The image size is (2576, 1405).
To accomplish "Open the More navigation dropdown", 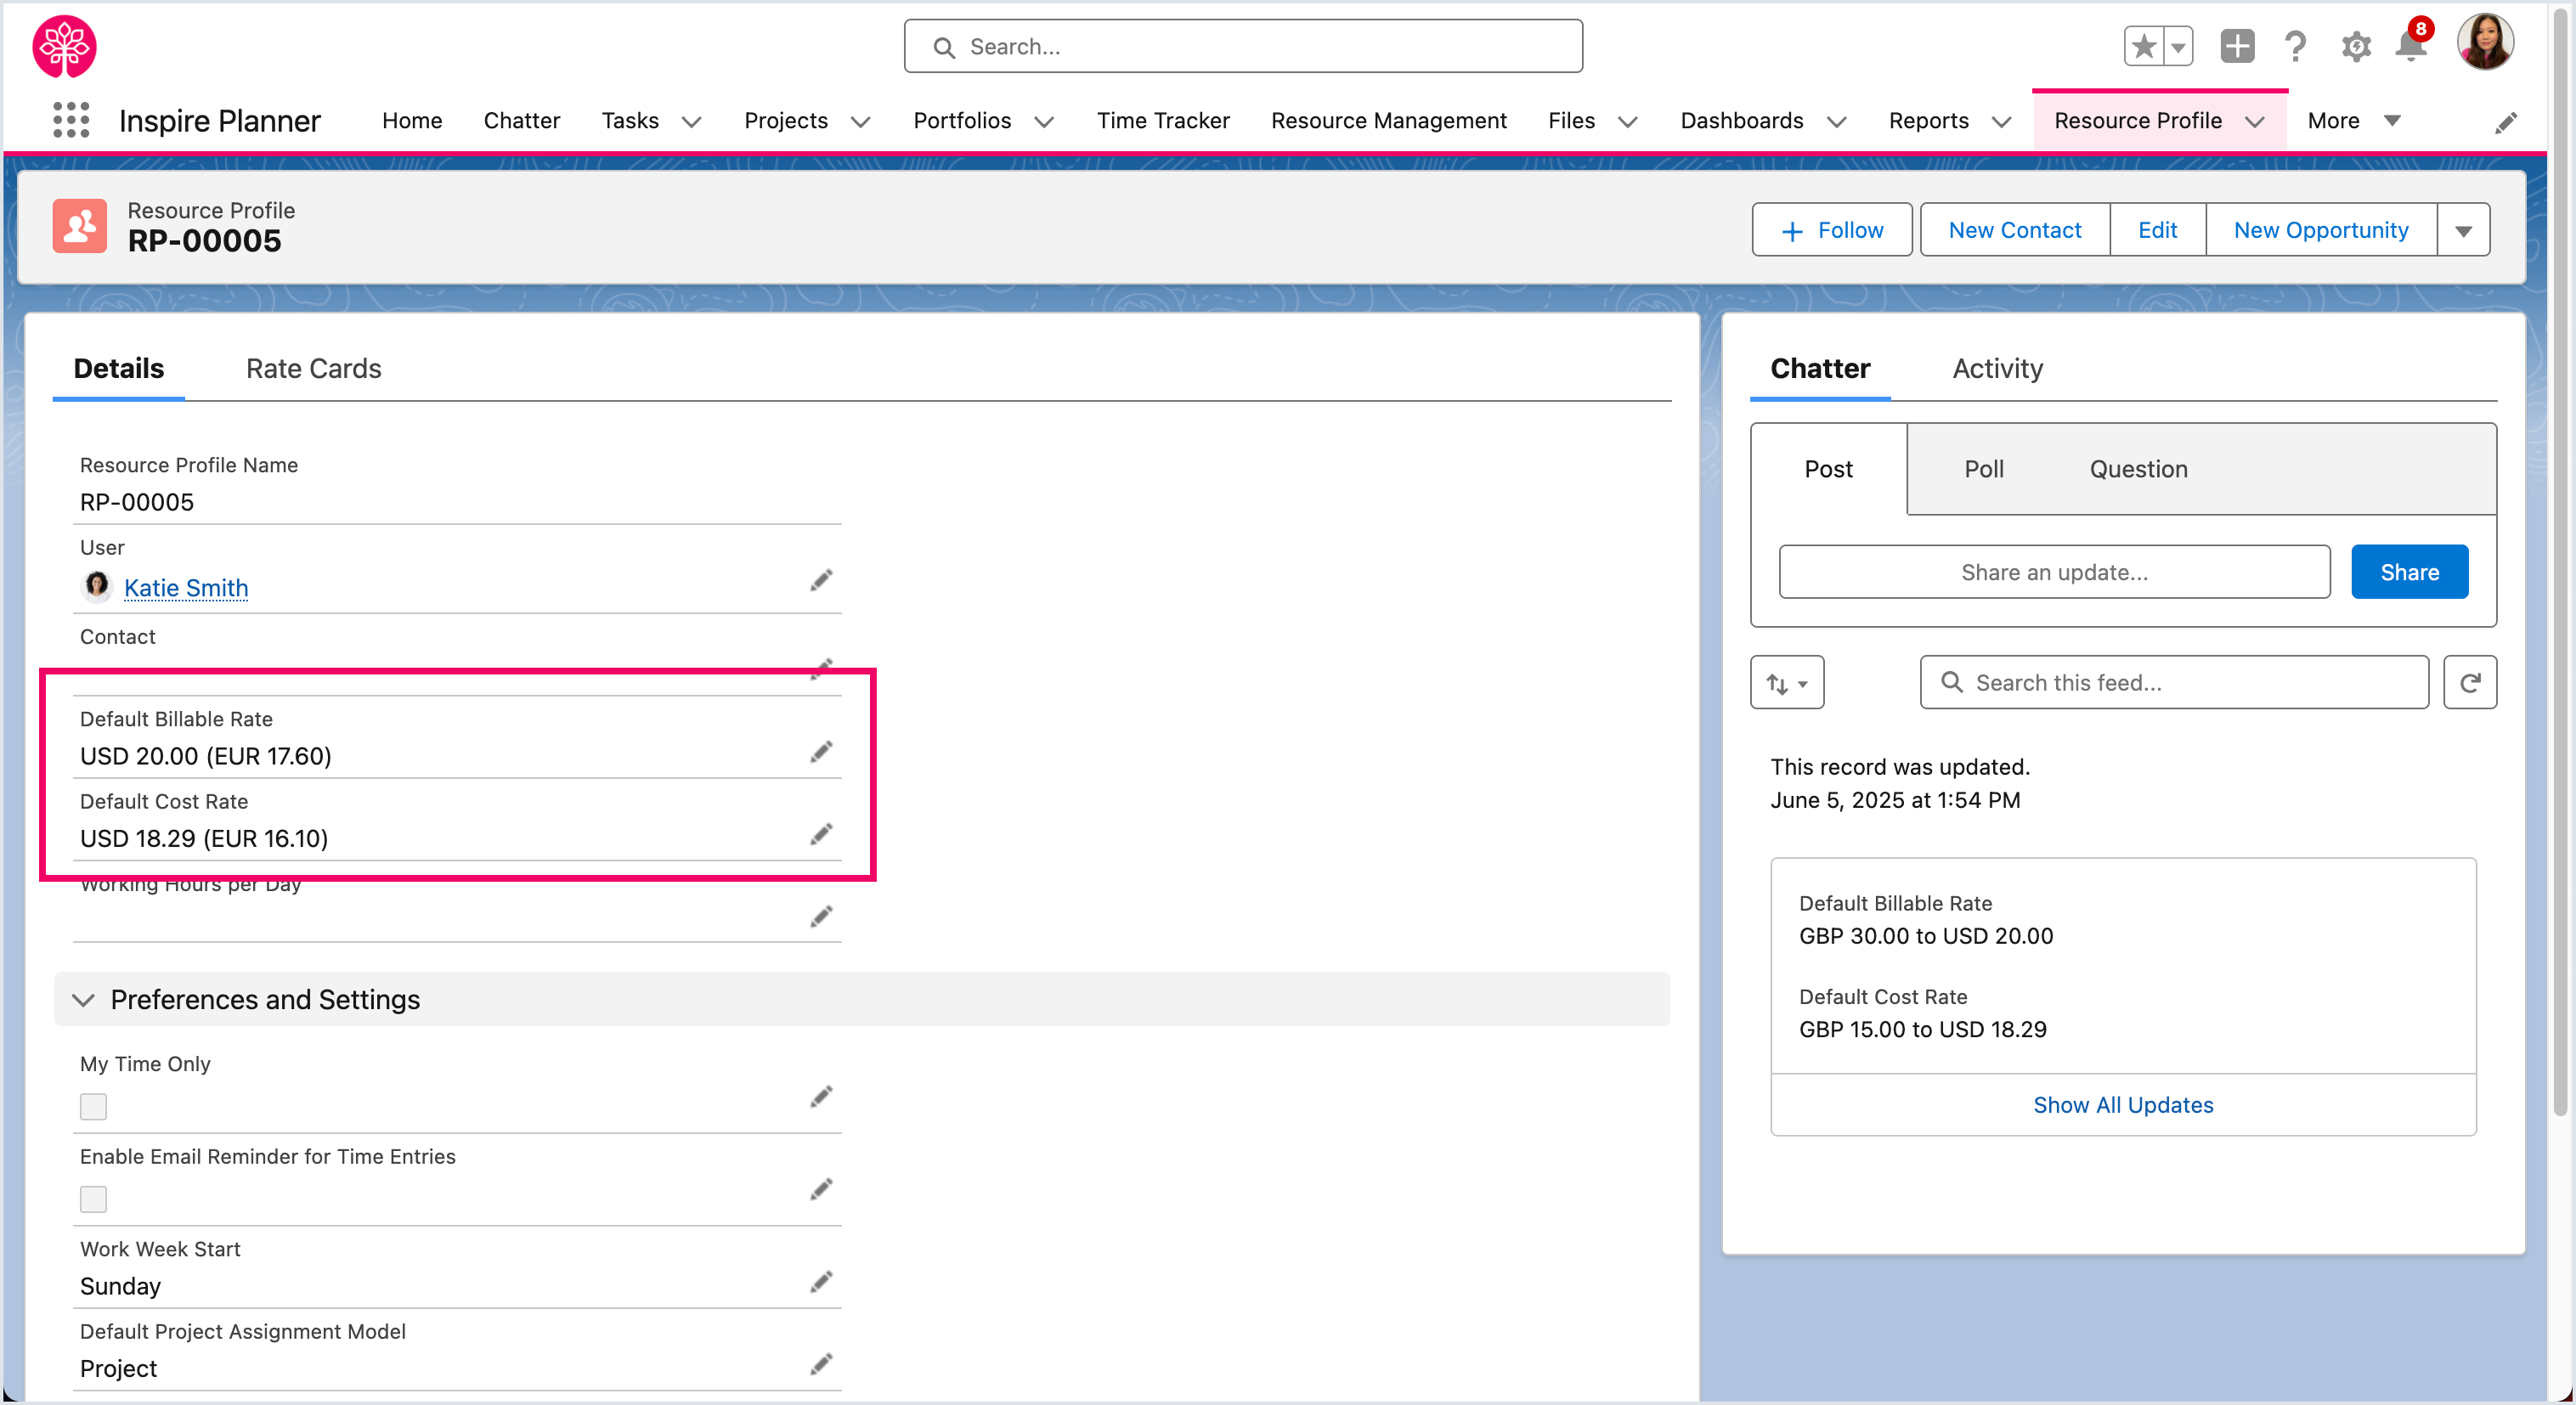I will tap(2354, 121).
